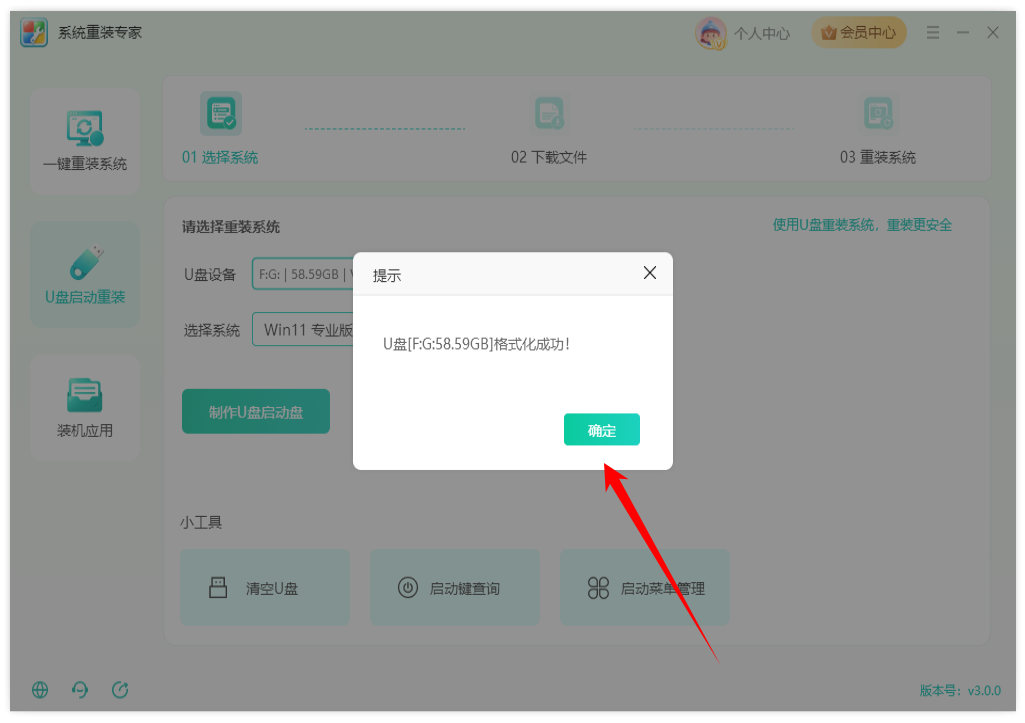
Task: Click the 02 下载文件 step label
Action: coord(549,157)
